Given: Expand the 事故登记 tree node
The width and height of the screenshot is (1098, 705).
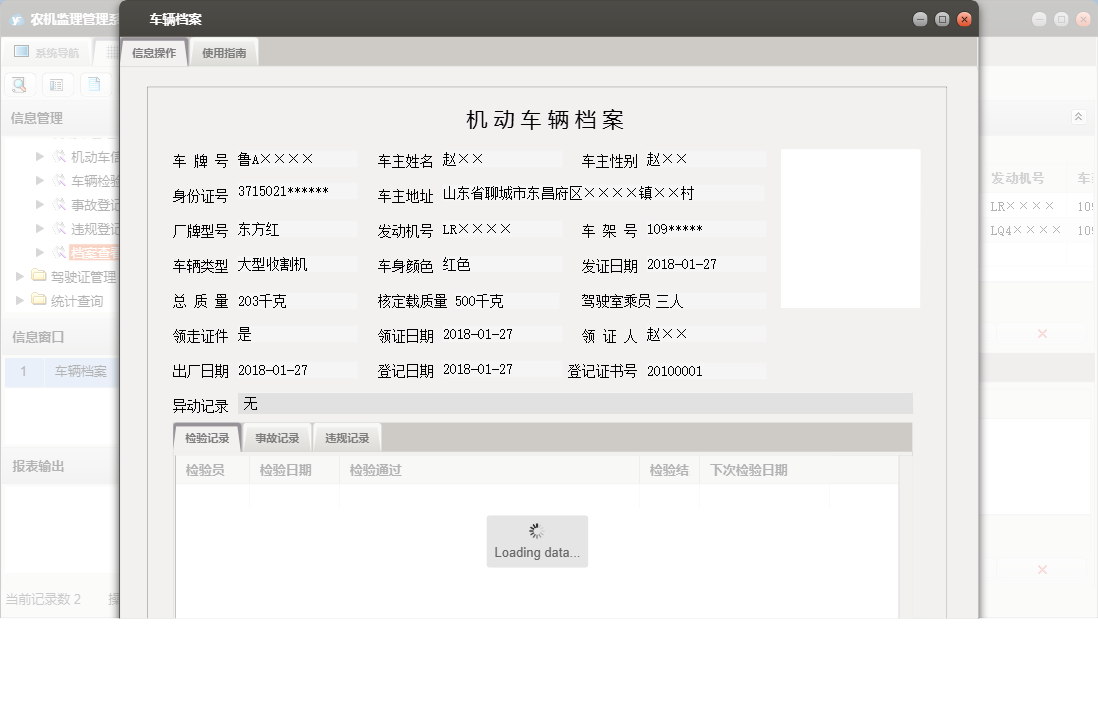Looking at the screenshot, I should coord(38,203).
